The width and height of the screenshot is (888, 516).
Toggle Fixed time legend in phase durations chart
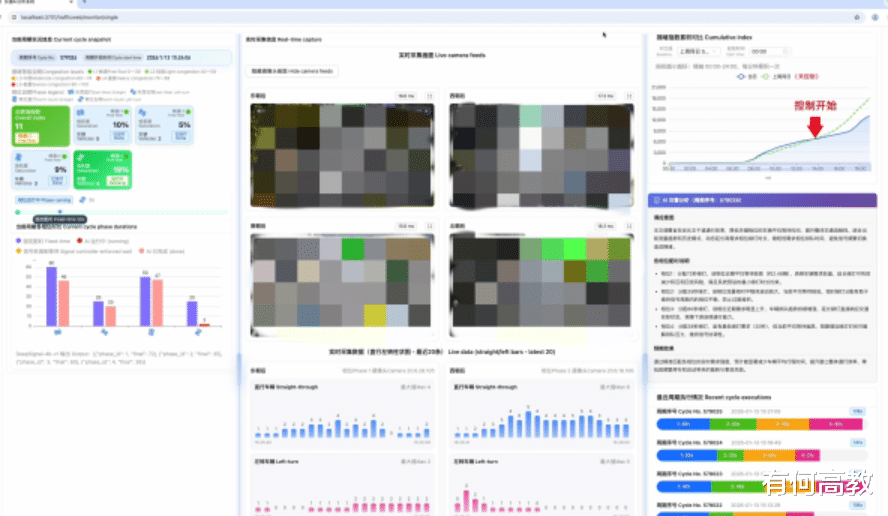click(43, 241)
